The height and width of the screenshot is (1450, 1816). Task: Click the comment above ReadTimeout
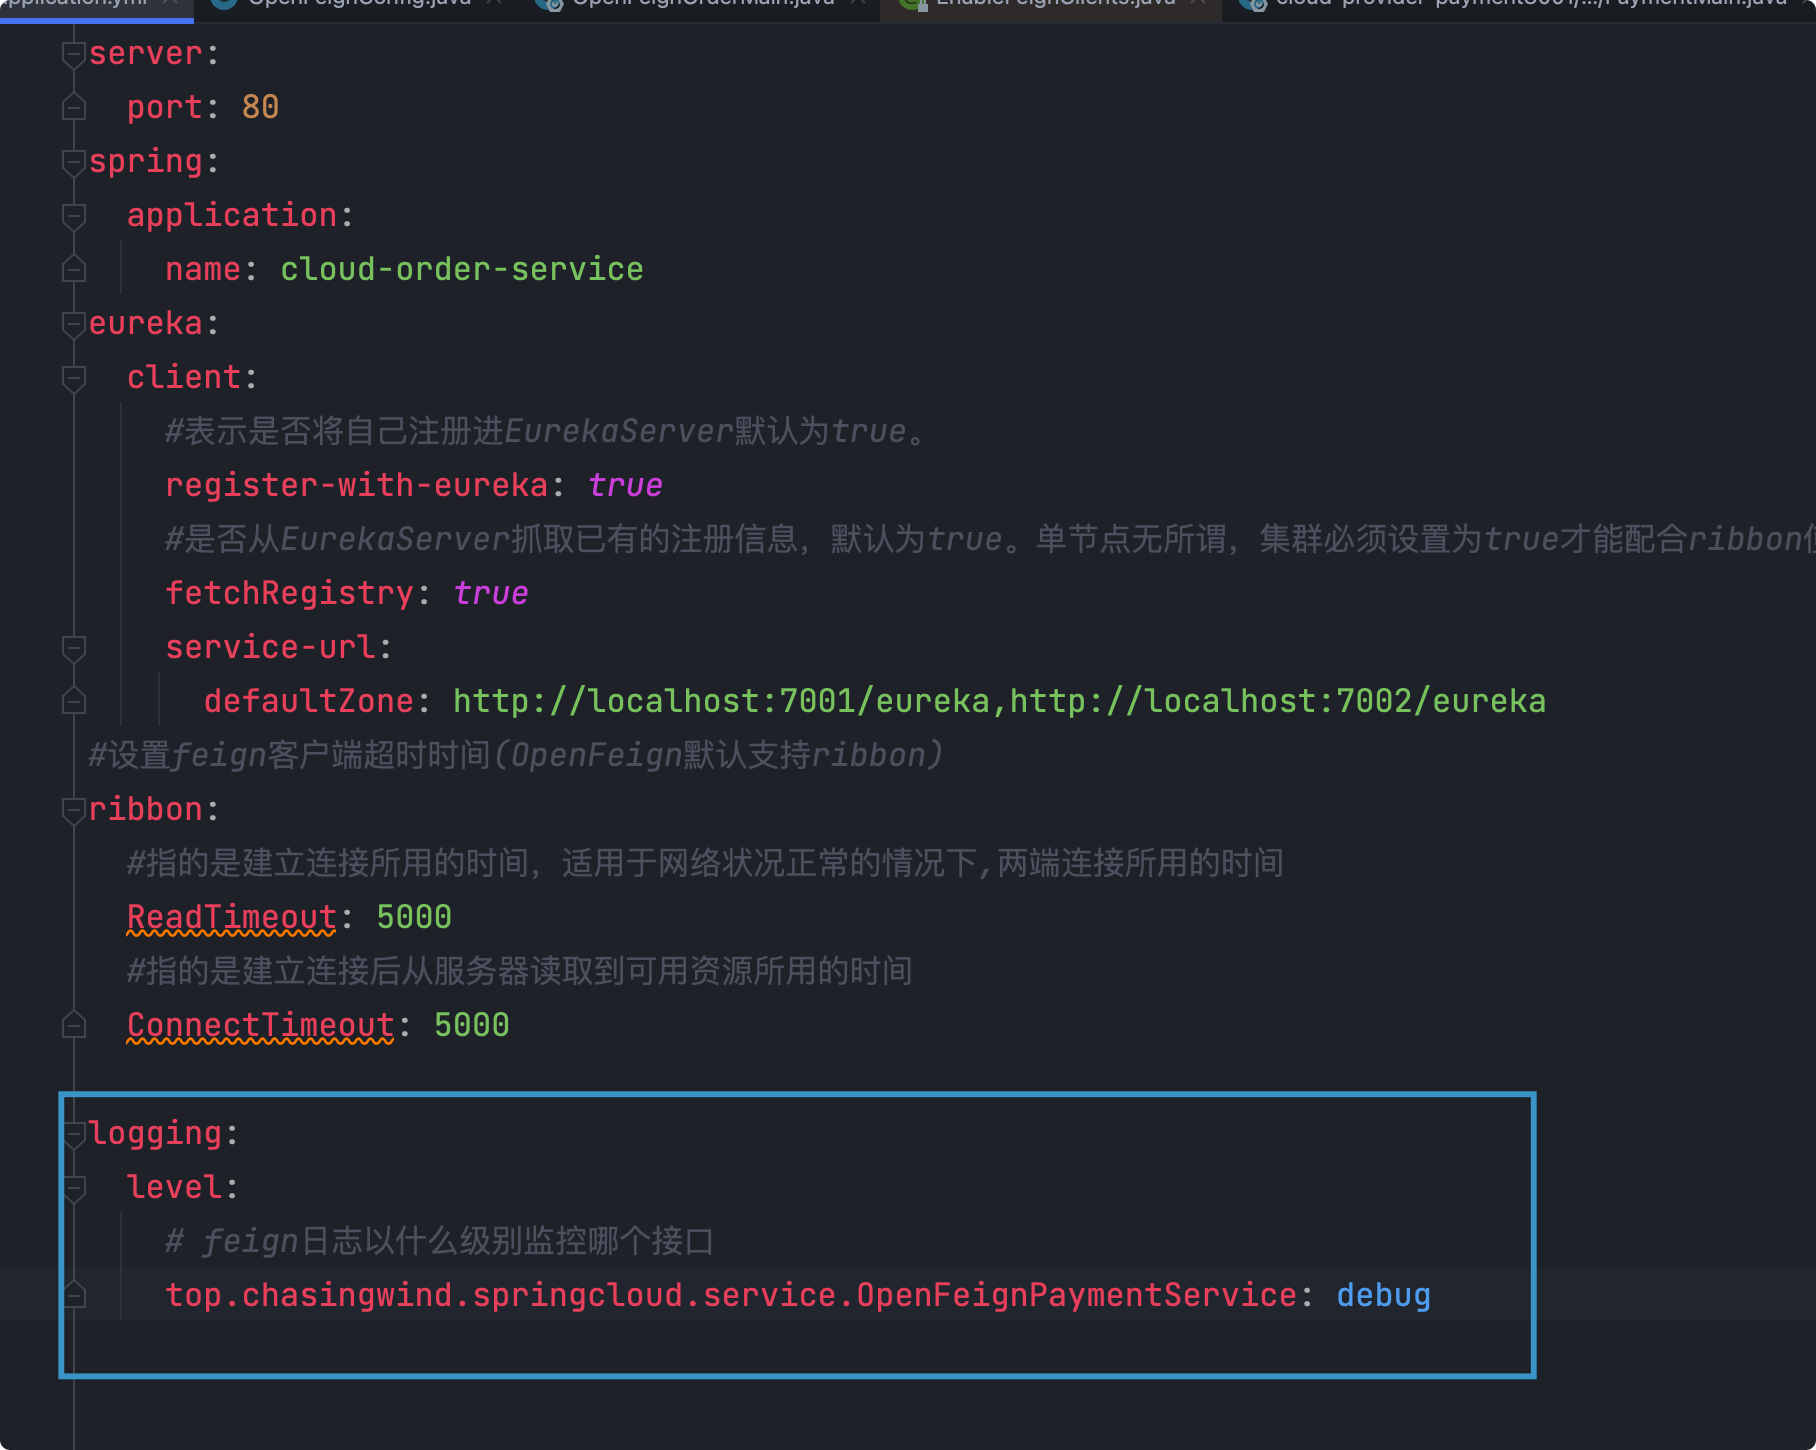pos(706,864)
